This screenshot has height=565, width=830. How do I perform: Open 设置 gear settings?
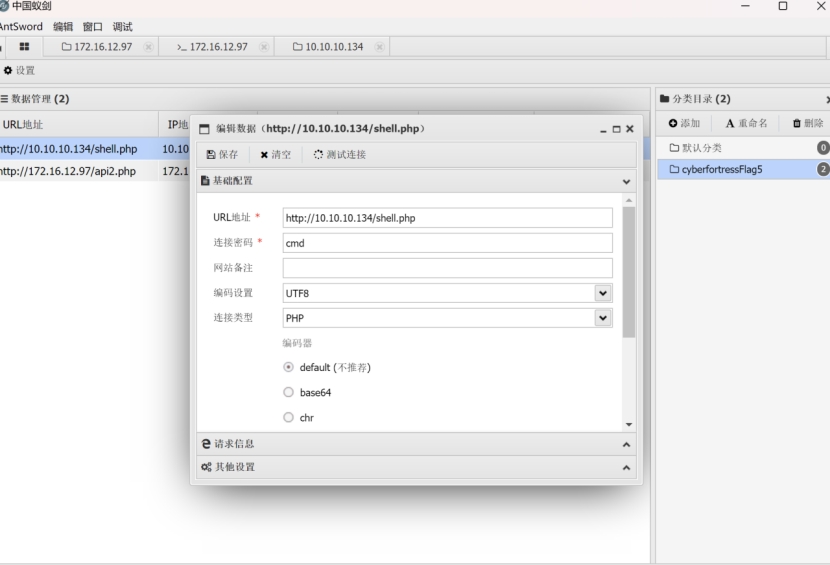coord(19,70)
